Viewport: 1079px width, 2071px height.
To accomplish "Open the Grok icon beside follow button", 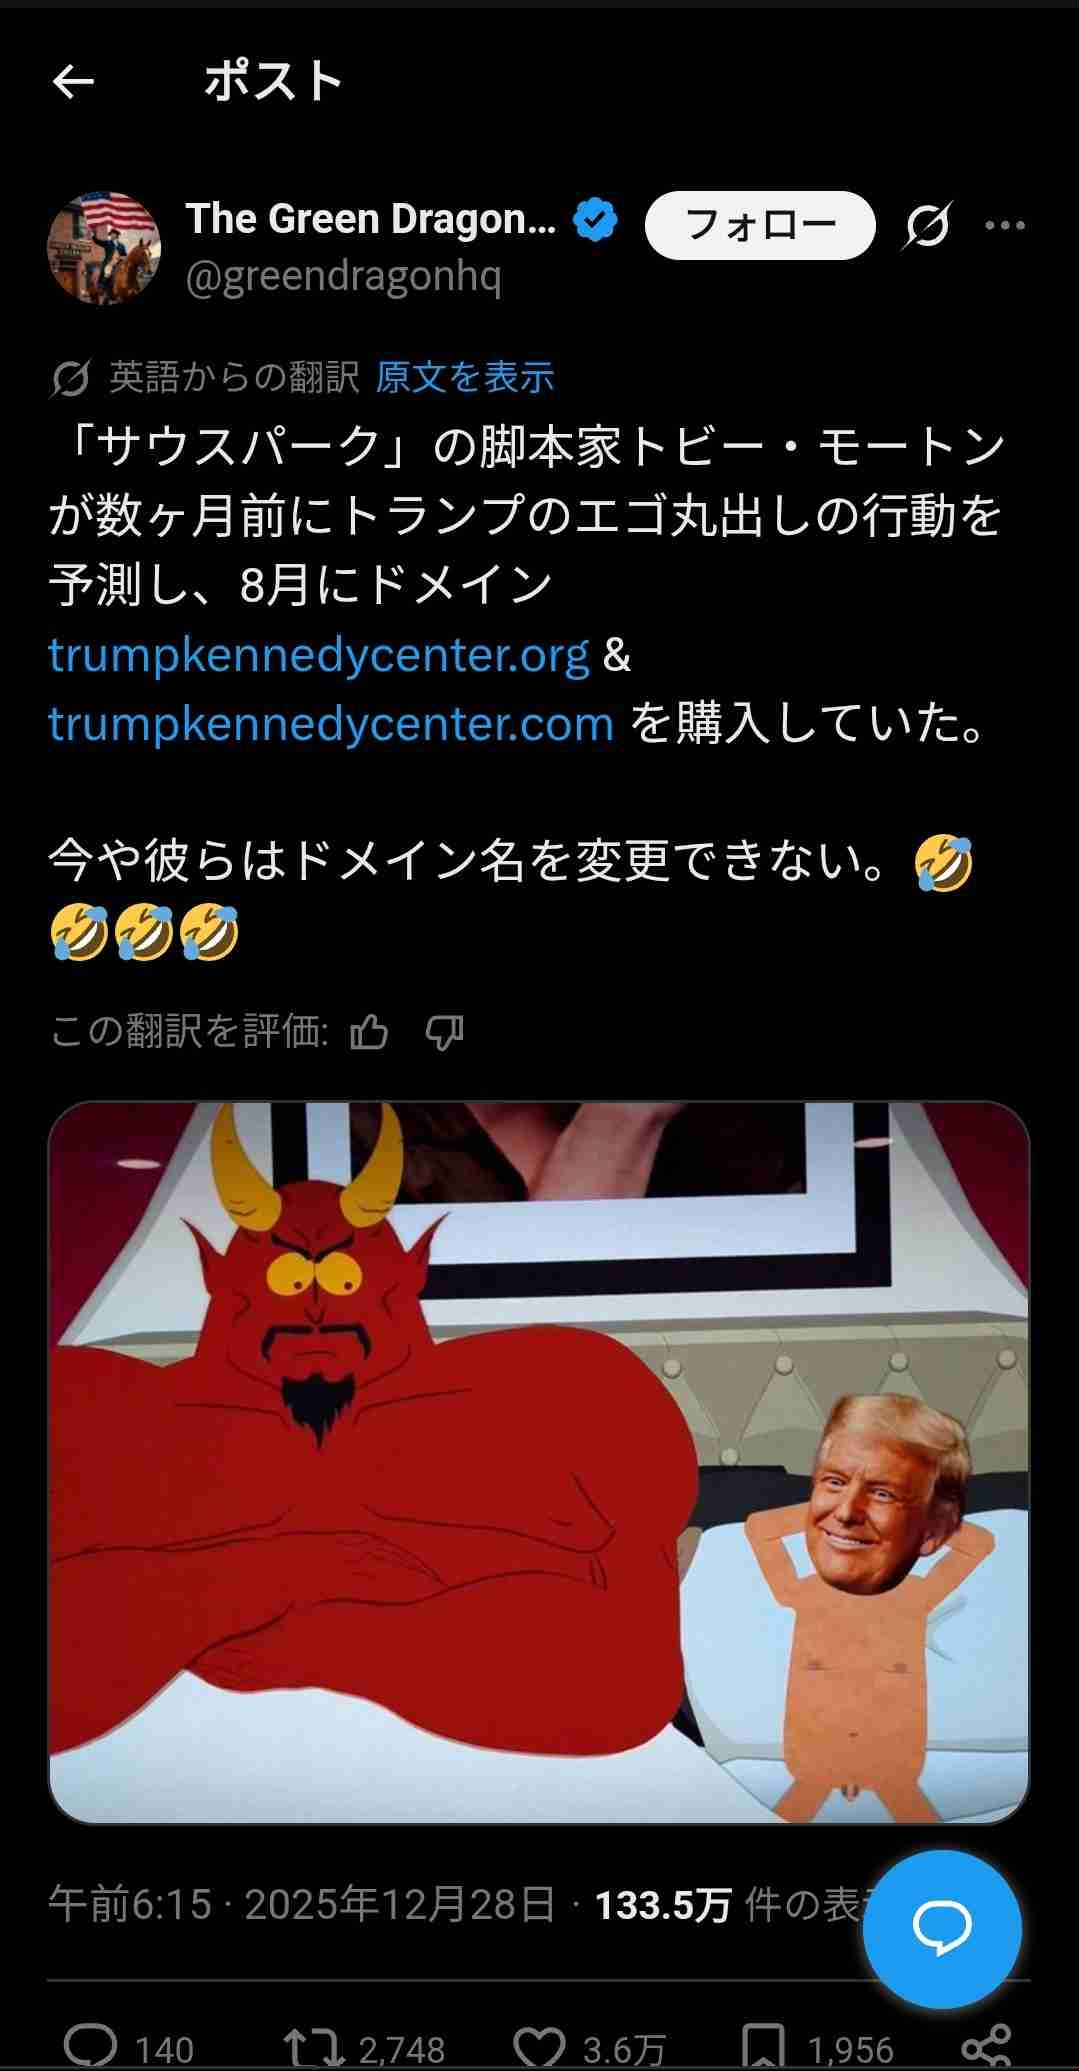I will [x=927, y=225].
